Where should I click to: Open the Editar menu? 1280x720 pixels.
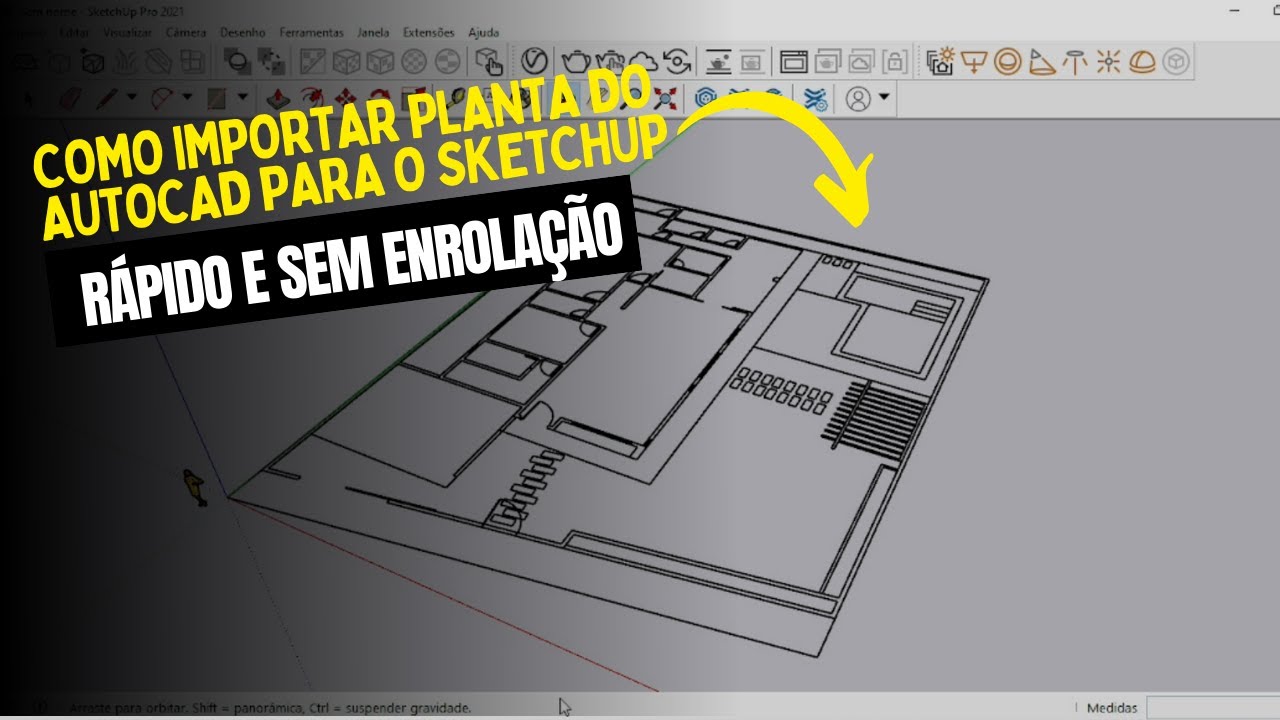pyautogui.click(x=74, y=33)
